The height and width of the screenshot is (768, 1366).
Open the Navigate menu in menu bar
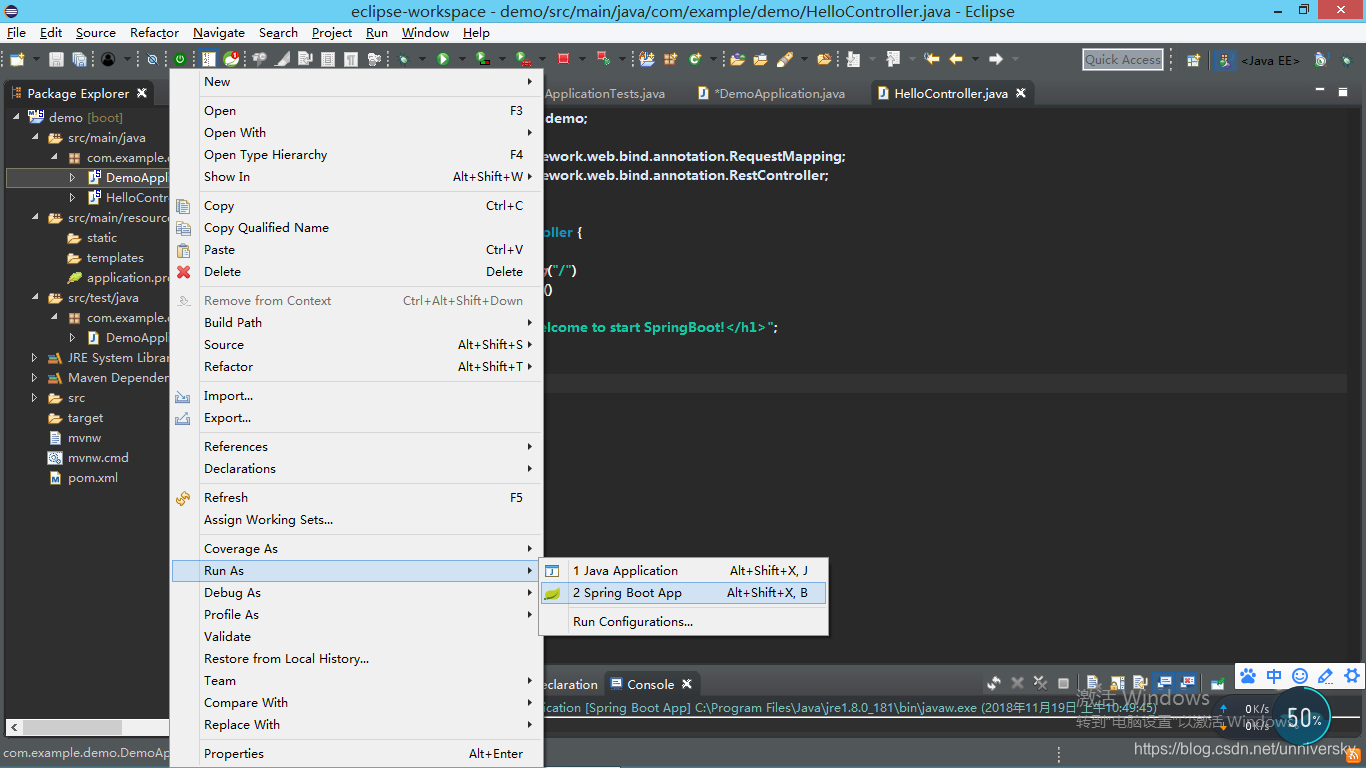(x=218, y=32)
